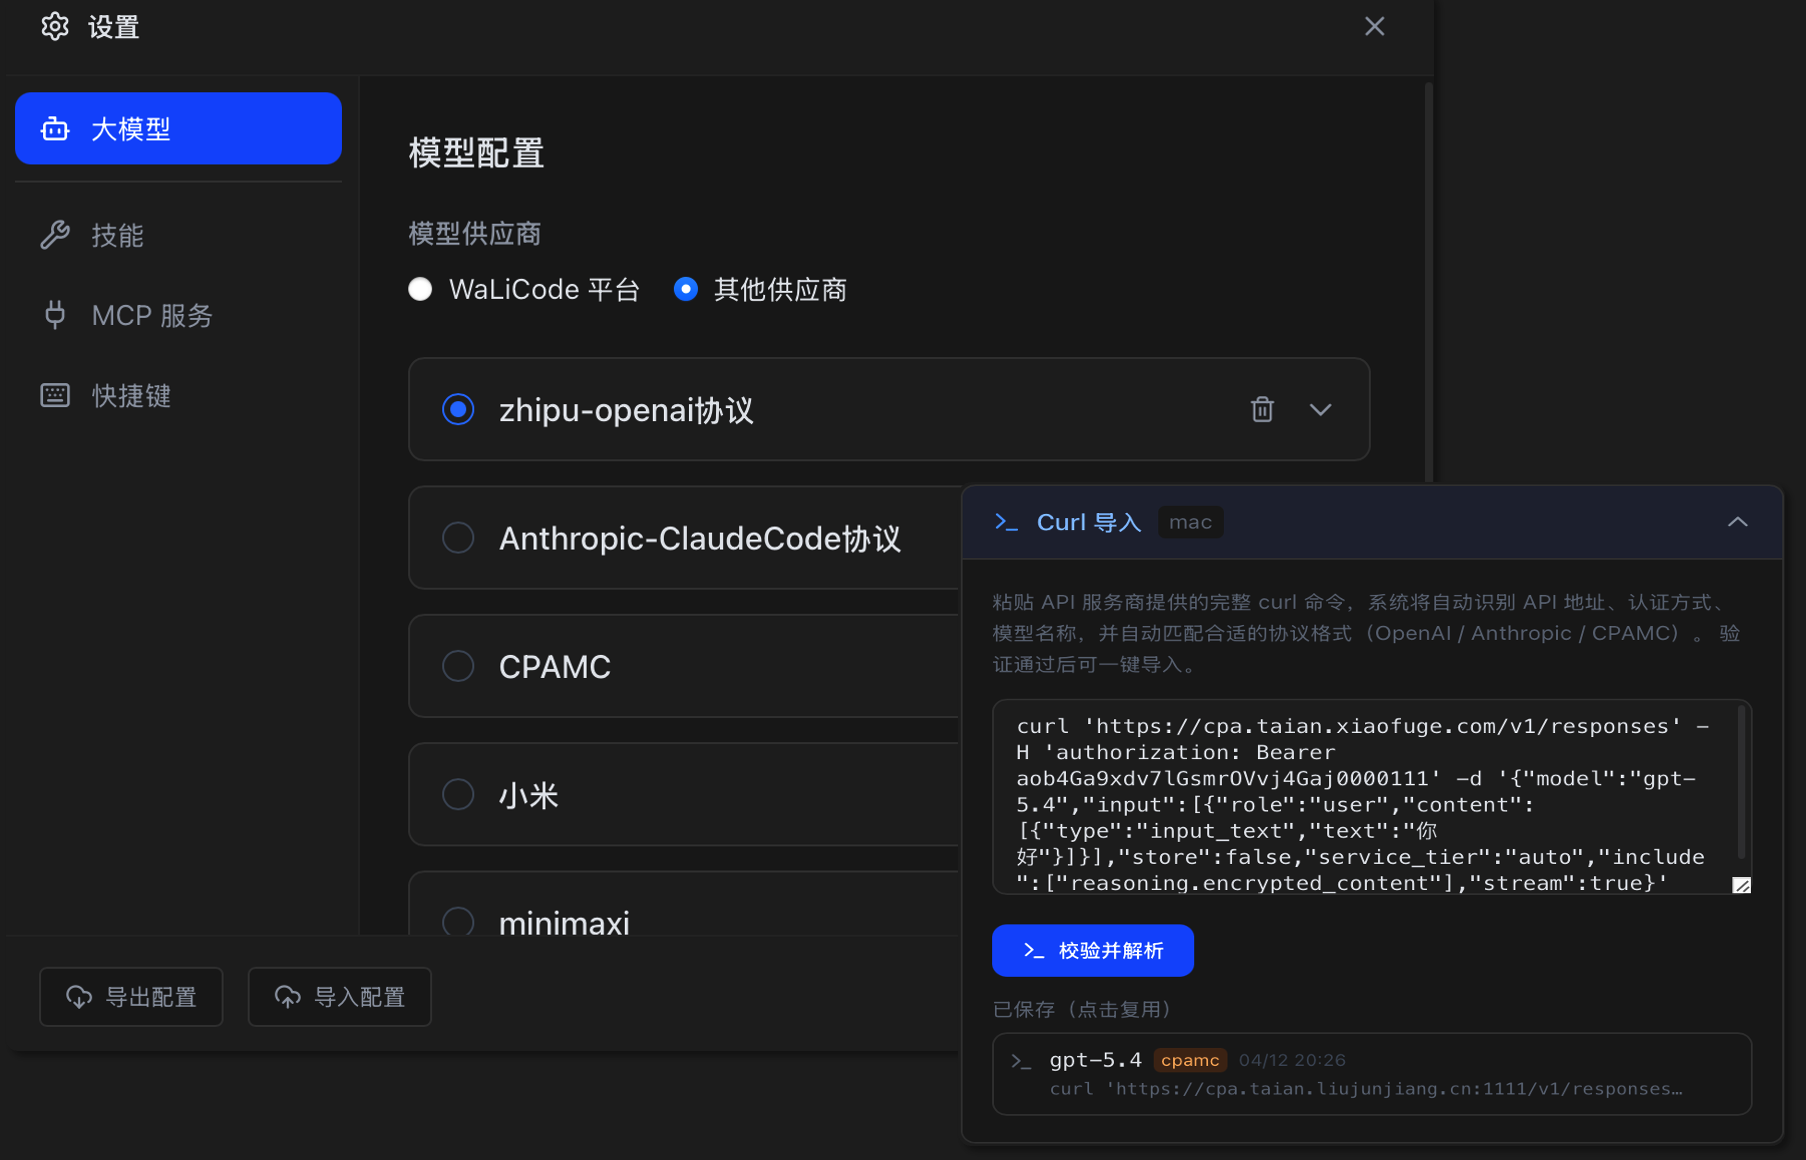Collapse the Curl 导入 panel
The width and height of the screenshot is (1806, 1160).
1737,522
